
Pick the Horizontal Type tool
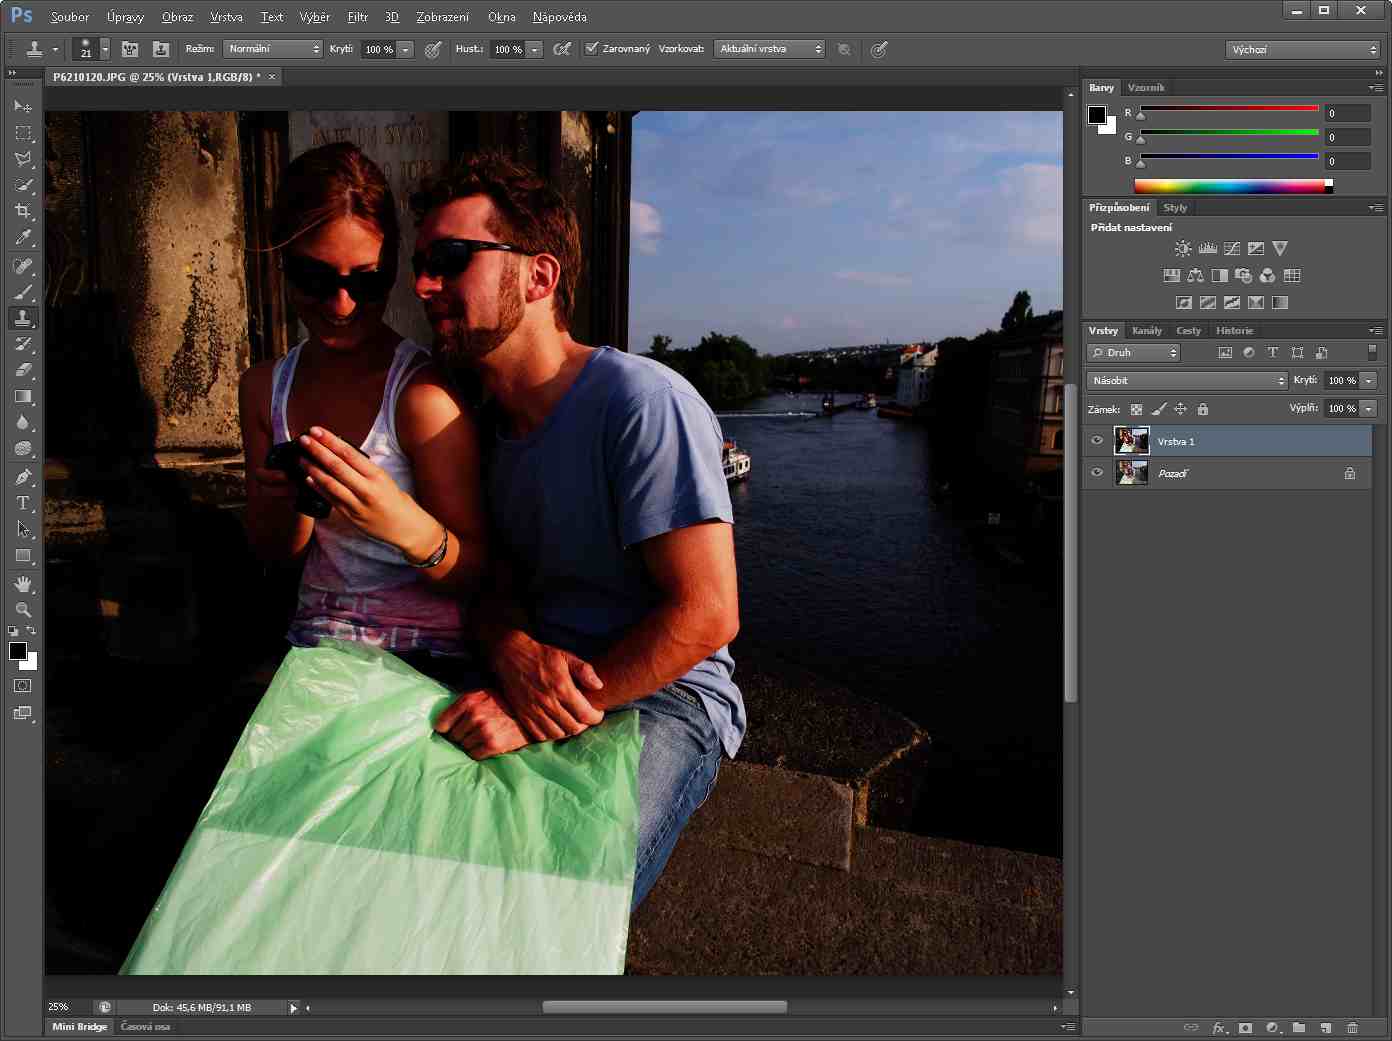22,503
